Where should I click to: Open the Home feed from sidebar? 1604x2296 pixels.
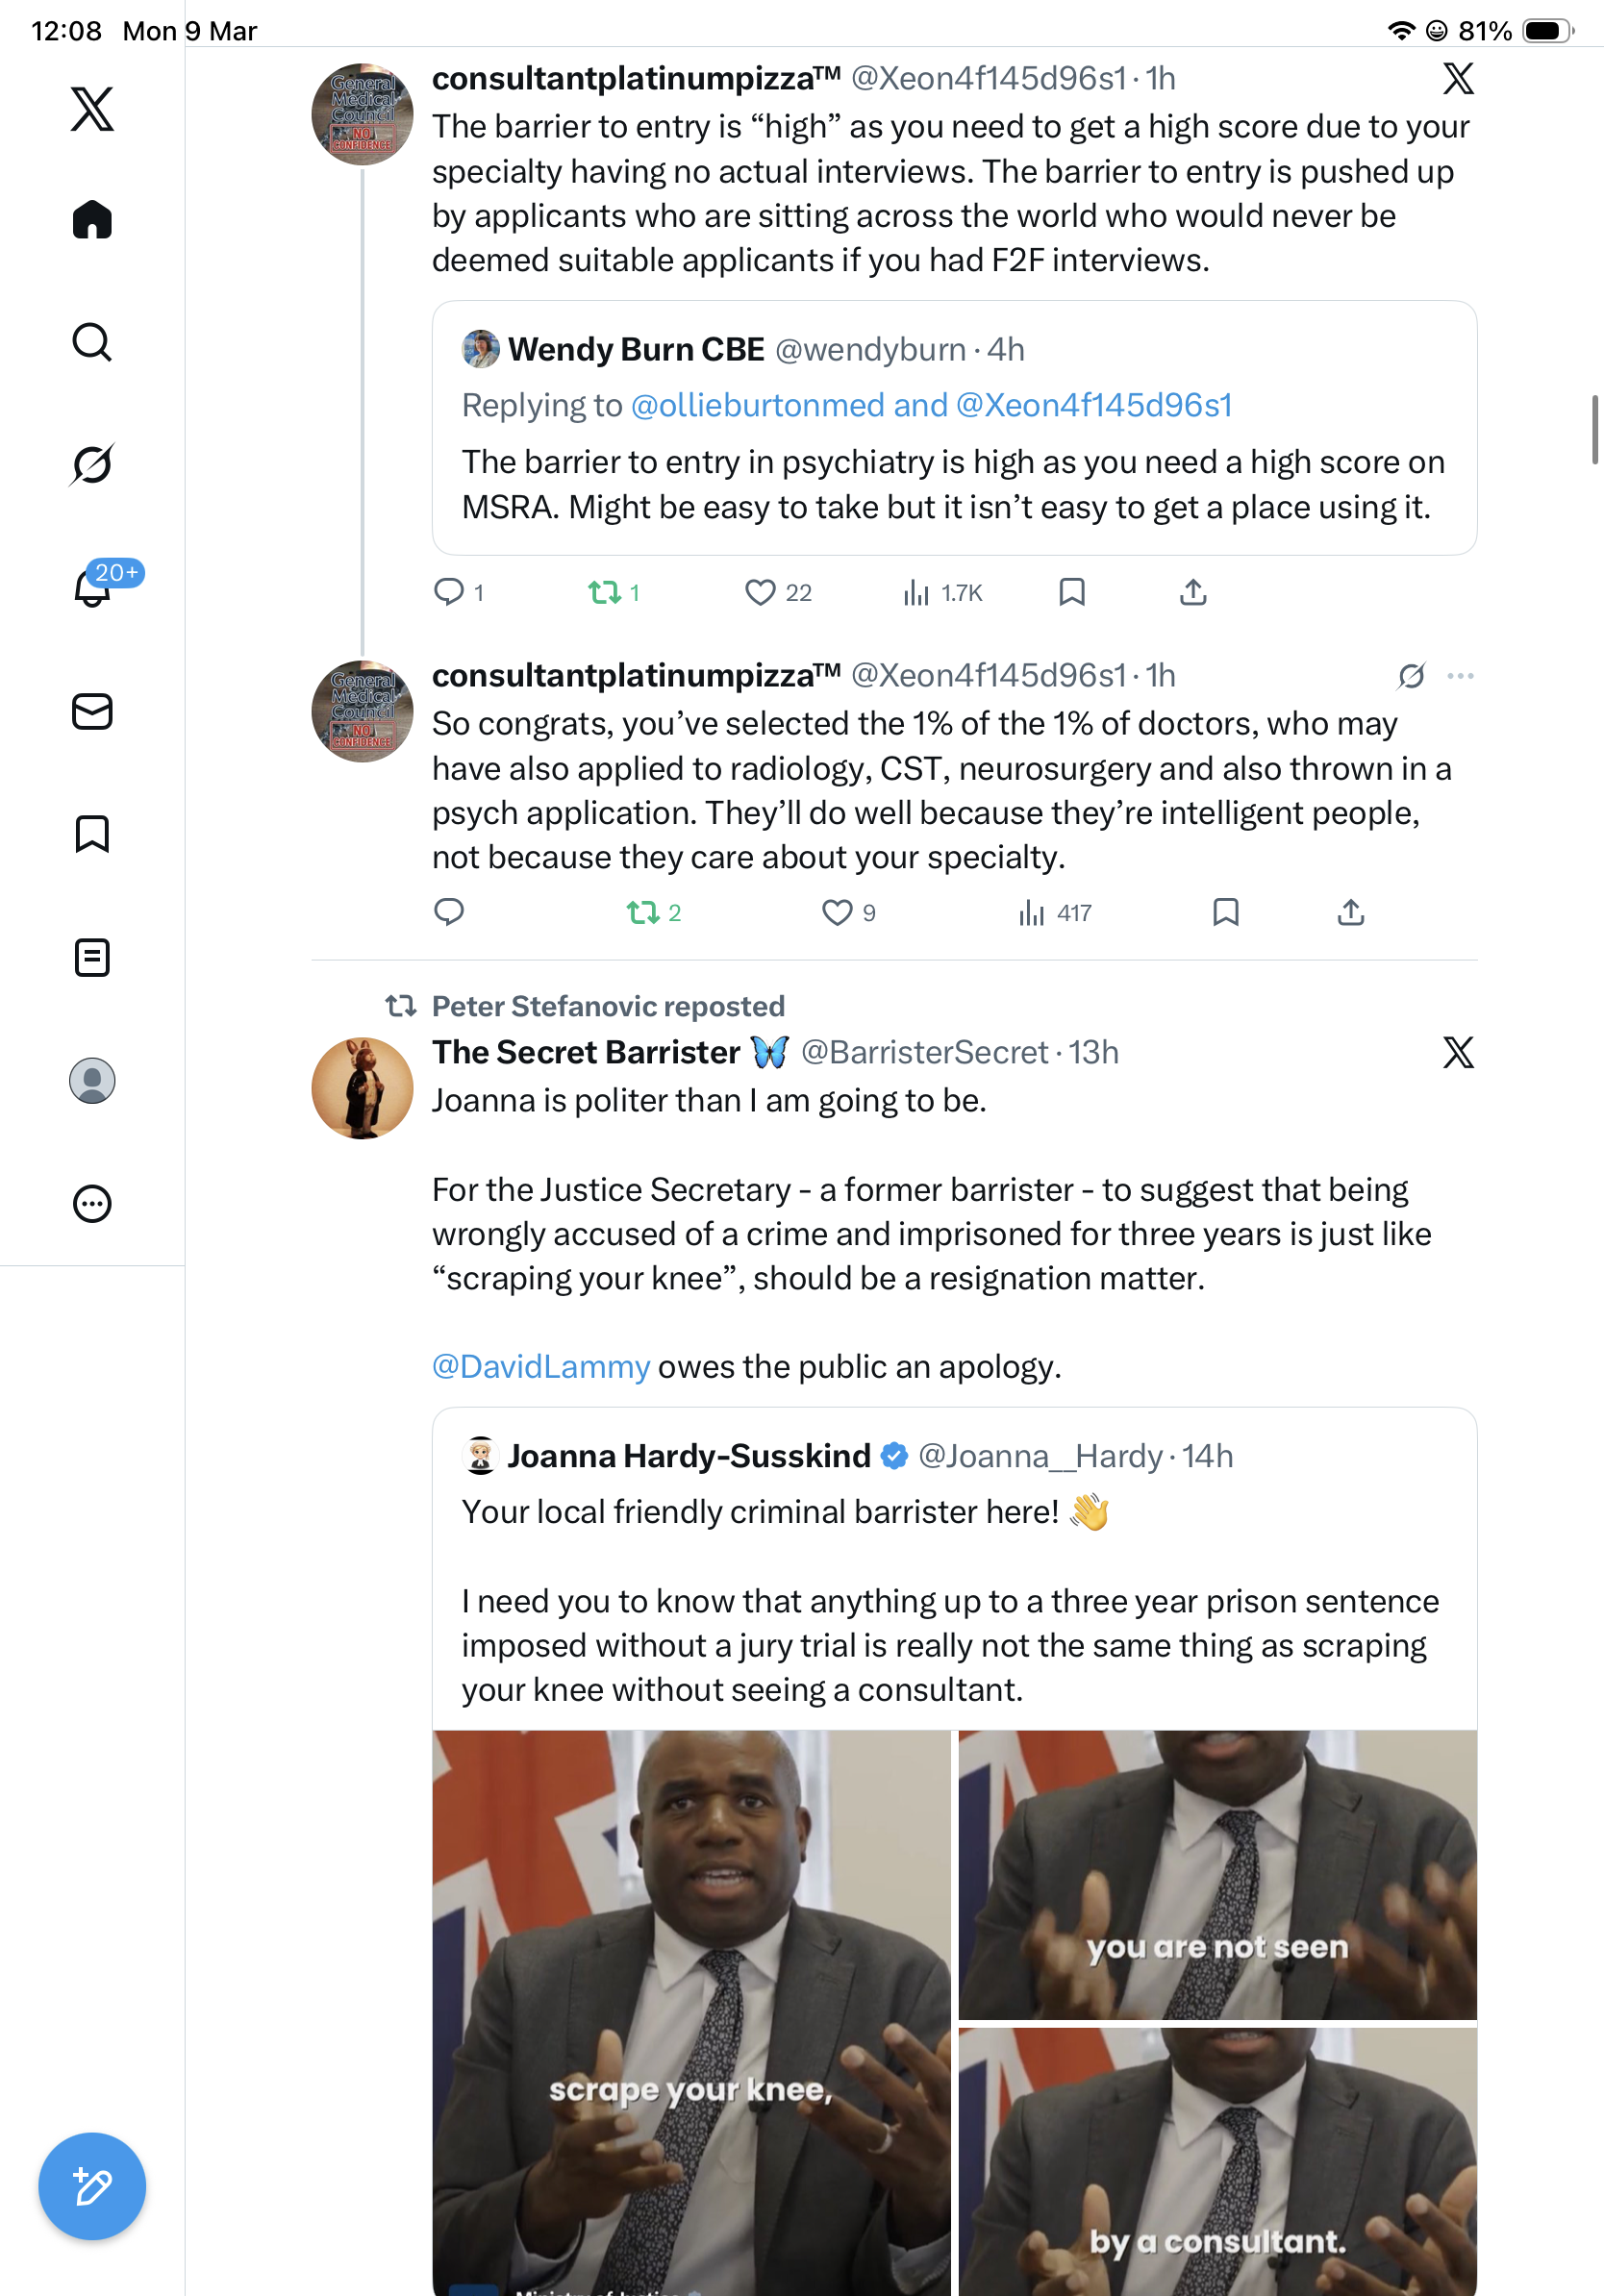92,219
